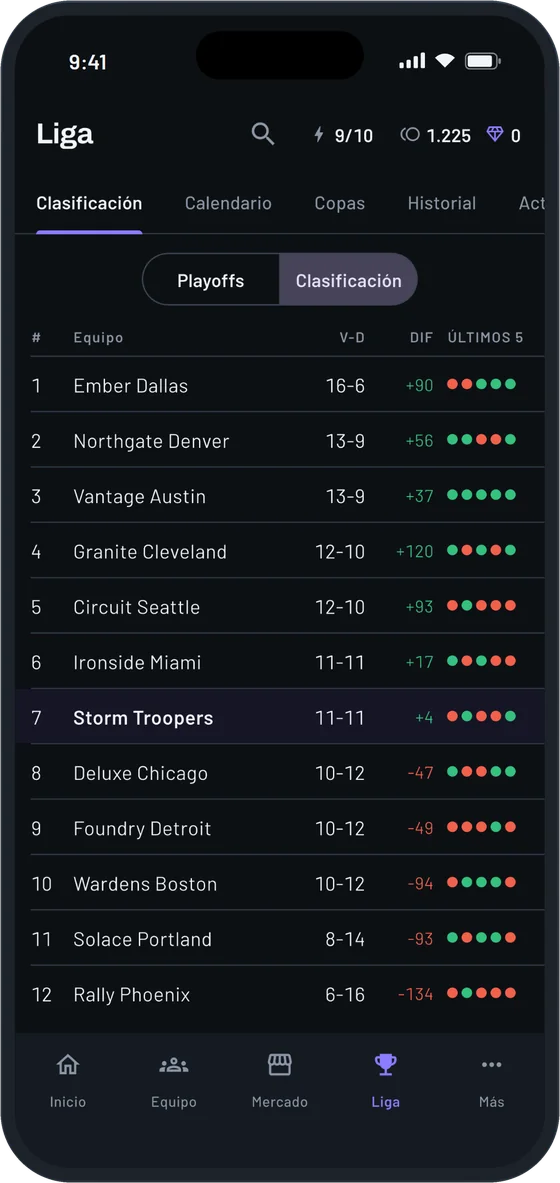
Task: Open the Más three-dots icon
Action: [x=491, y=1065]
